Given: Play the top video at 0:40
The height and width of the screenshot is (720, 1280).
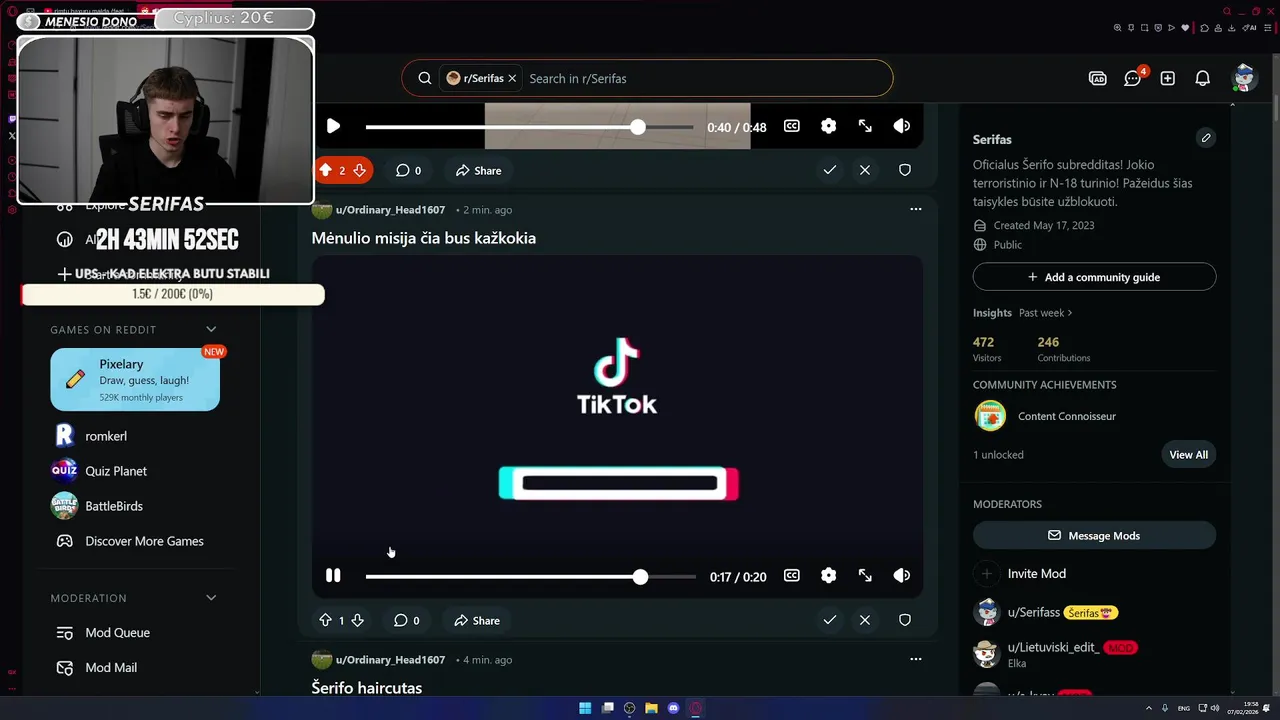Looking at the screenshot, I should click(333, 126).
